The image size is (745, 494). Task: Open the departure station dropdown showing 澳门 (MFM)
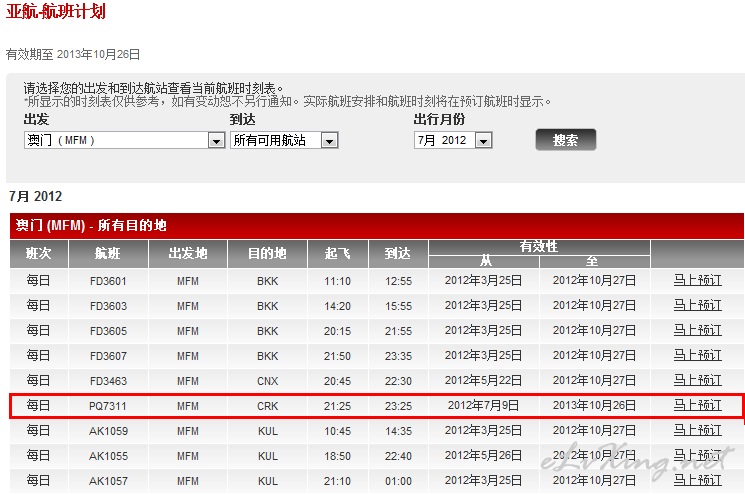pyautogui.click(x=124, y=140)
